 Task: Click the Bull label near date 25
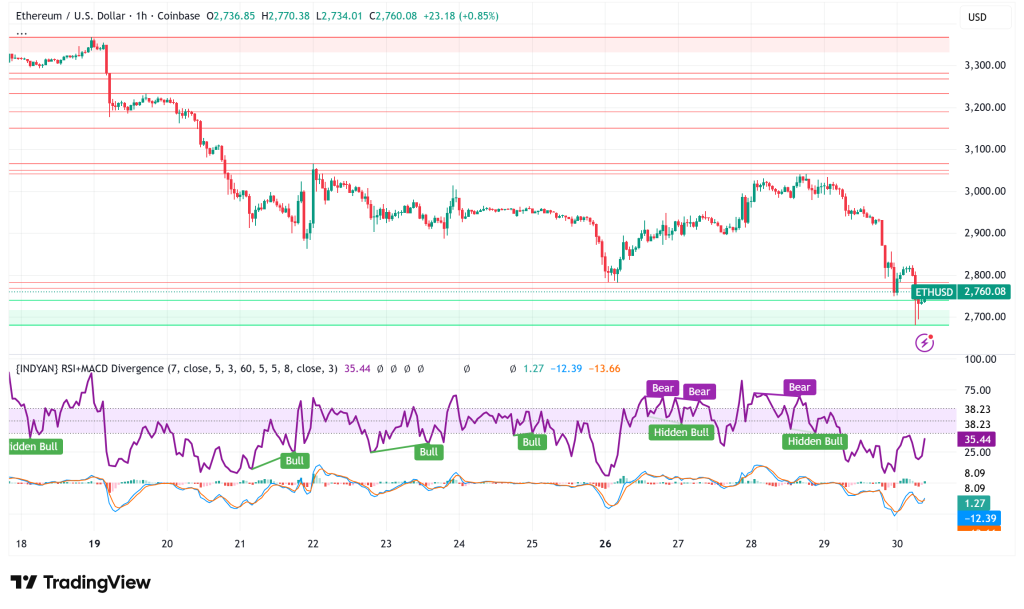click(x=531, y=441)
